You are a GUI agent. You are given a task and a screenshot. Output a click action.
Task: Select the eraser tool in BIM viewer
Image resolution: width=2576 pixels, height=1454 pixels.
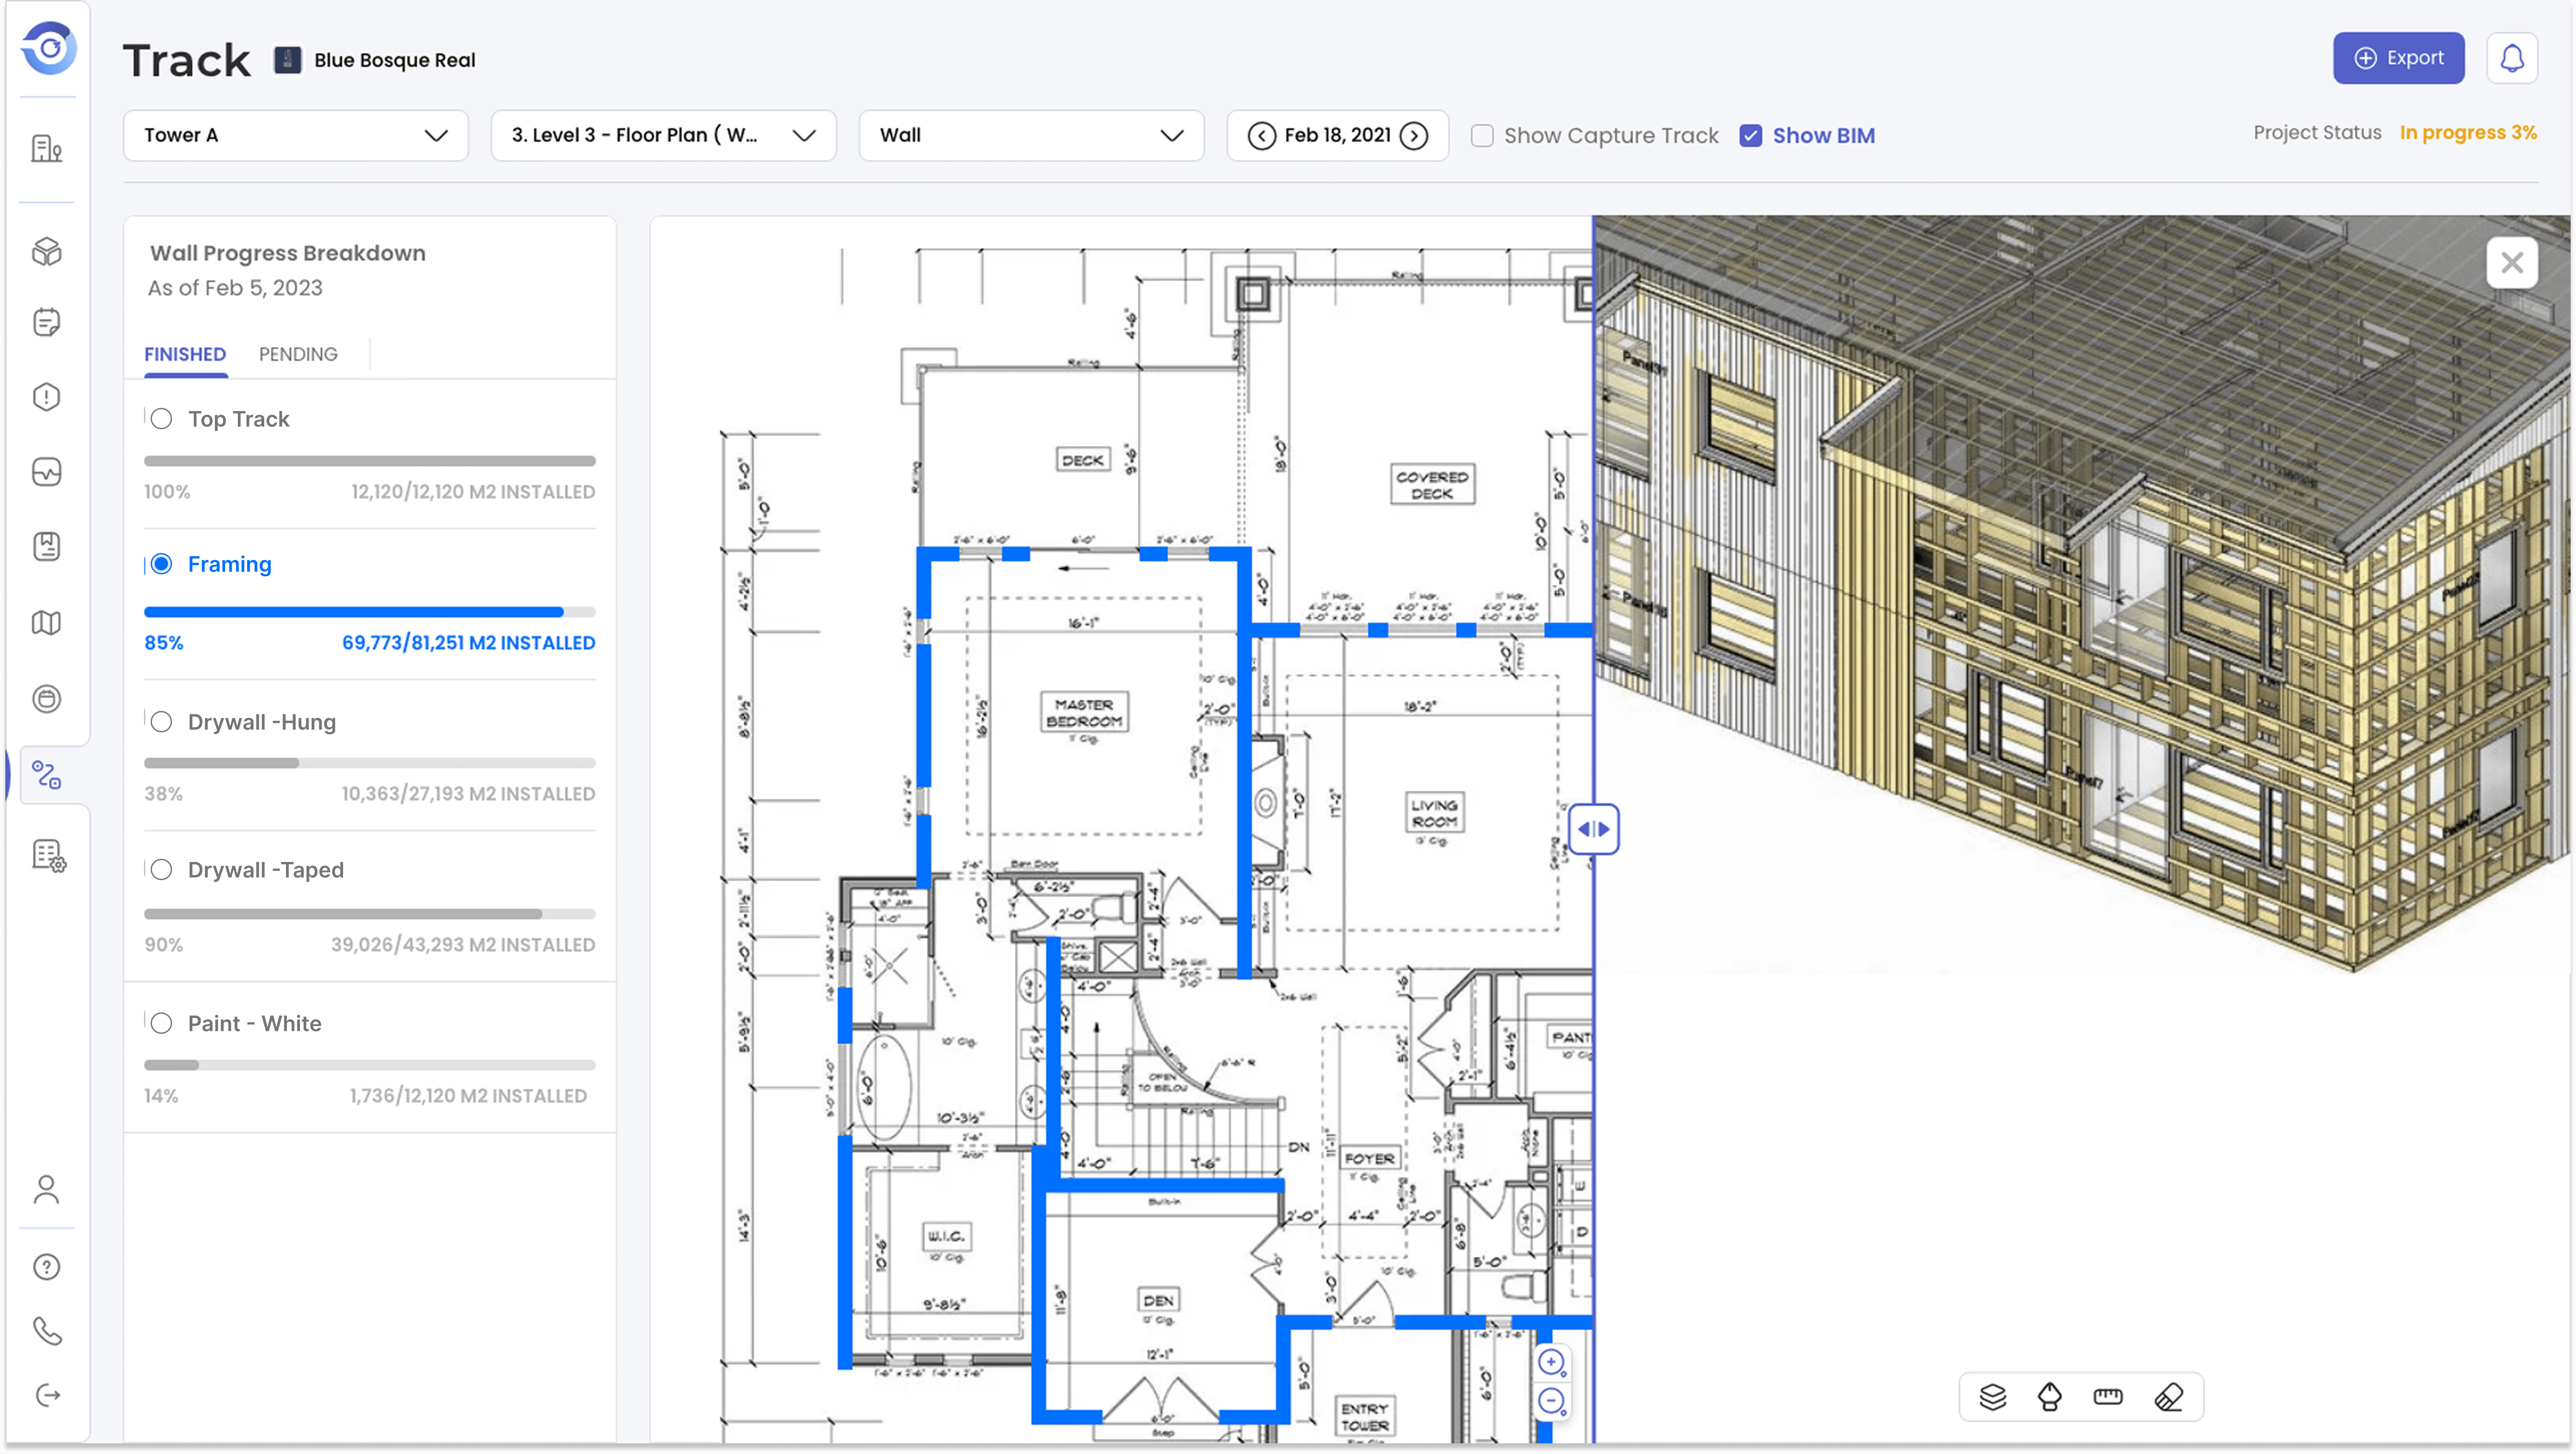click(x=2168, y=1397)
